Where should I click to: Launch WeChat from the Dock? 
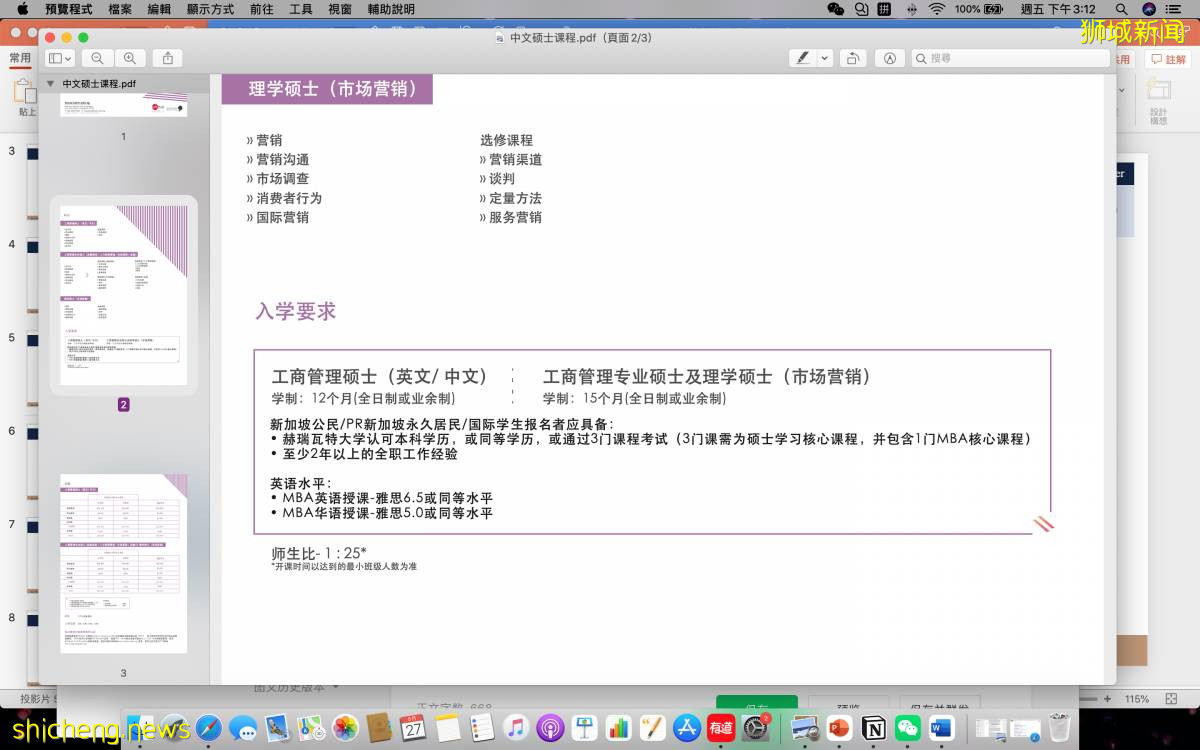908,728
